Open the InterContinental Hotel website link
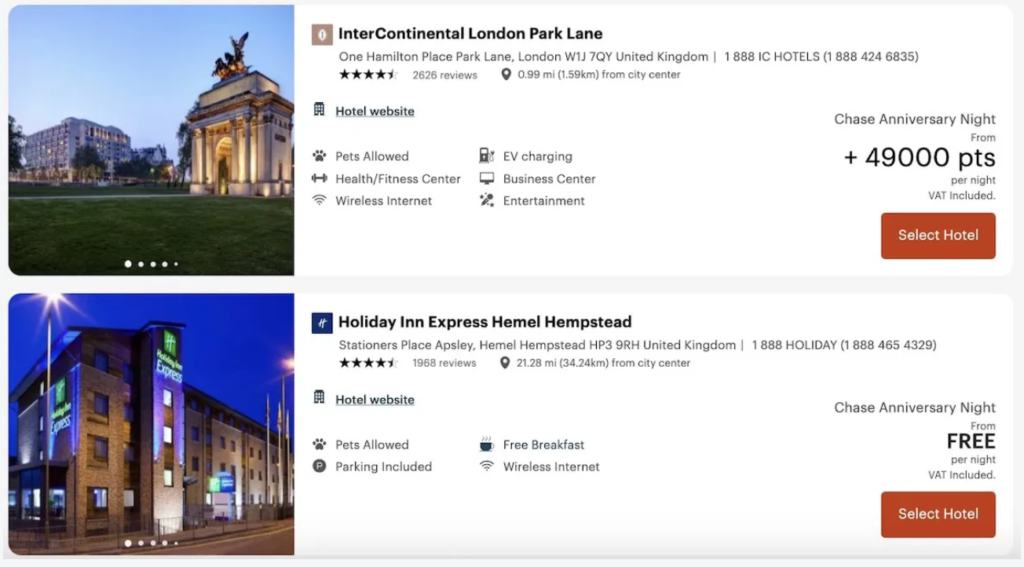 point(375,111)
